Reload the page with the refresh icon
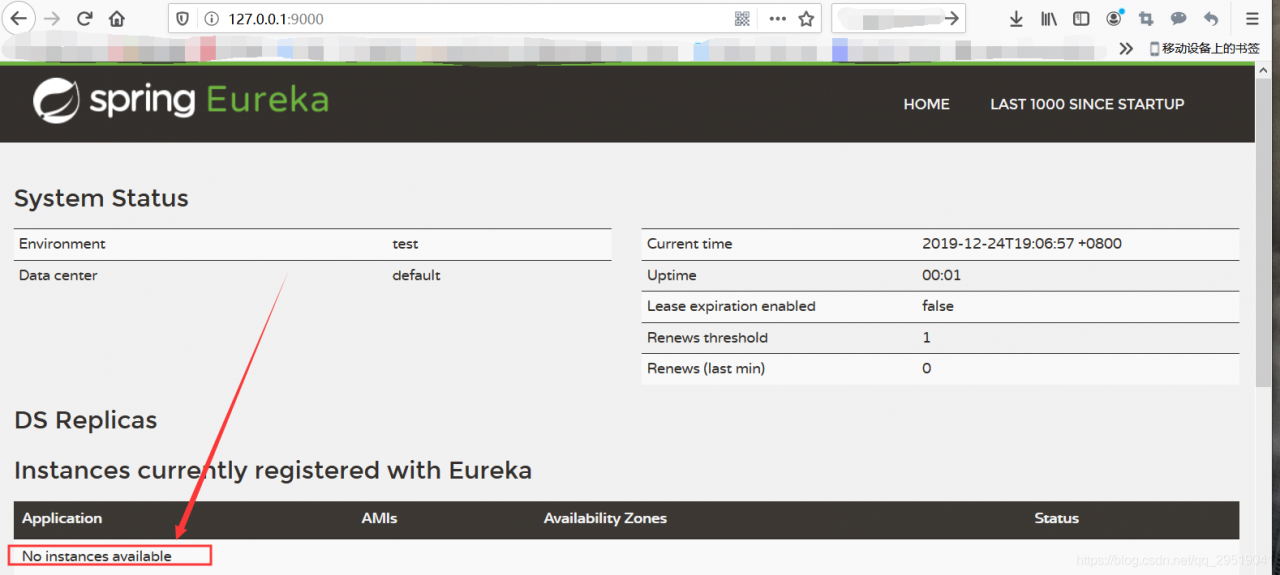Image resolution: width=1280 pixels, height=575 pixels. [85, 18]
